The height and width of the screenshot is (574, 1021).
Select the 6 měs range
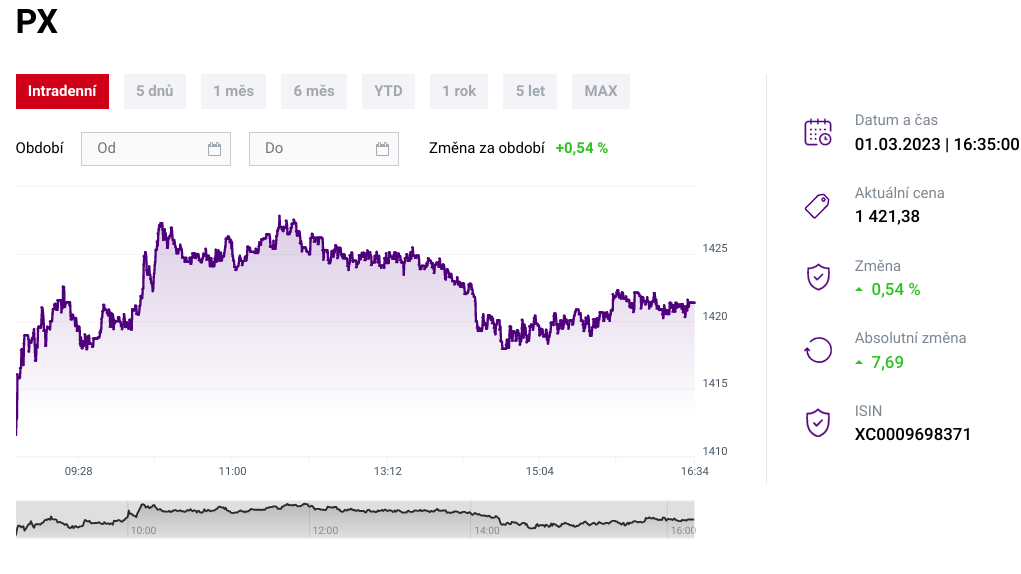tap(314, 91)
